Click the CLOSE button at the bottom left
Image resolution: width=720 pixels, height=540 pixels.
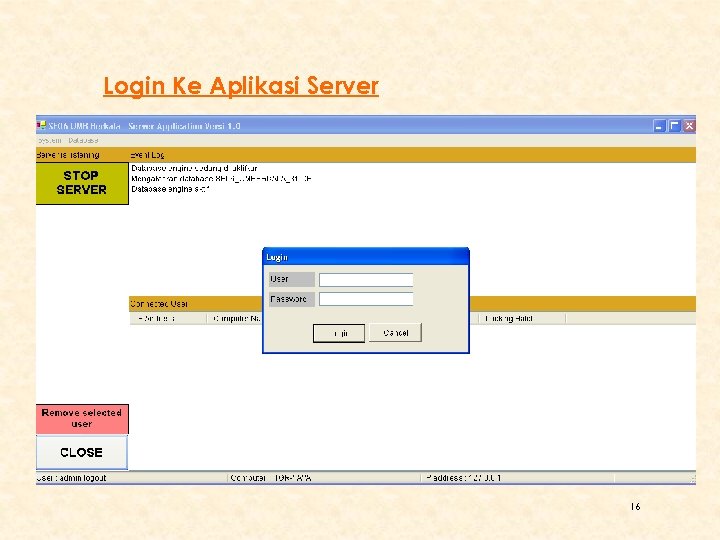[x=82, y=453]
